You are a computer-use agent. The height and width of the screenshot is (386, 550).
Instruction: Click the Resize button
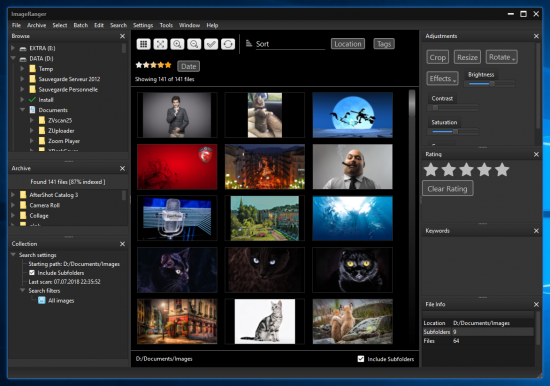coord(467,58)
